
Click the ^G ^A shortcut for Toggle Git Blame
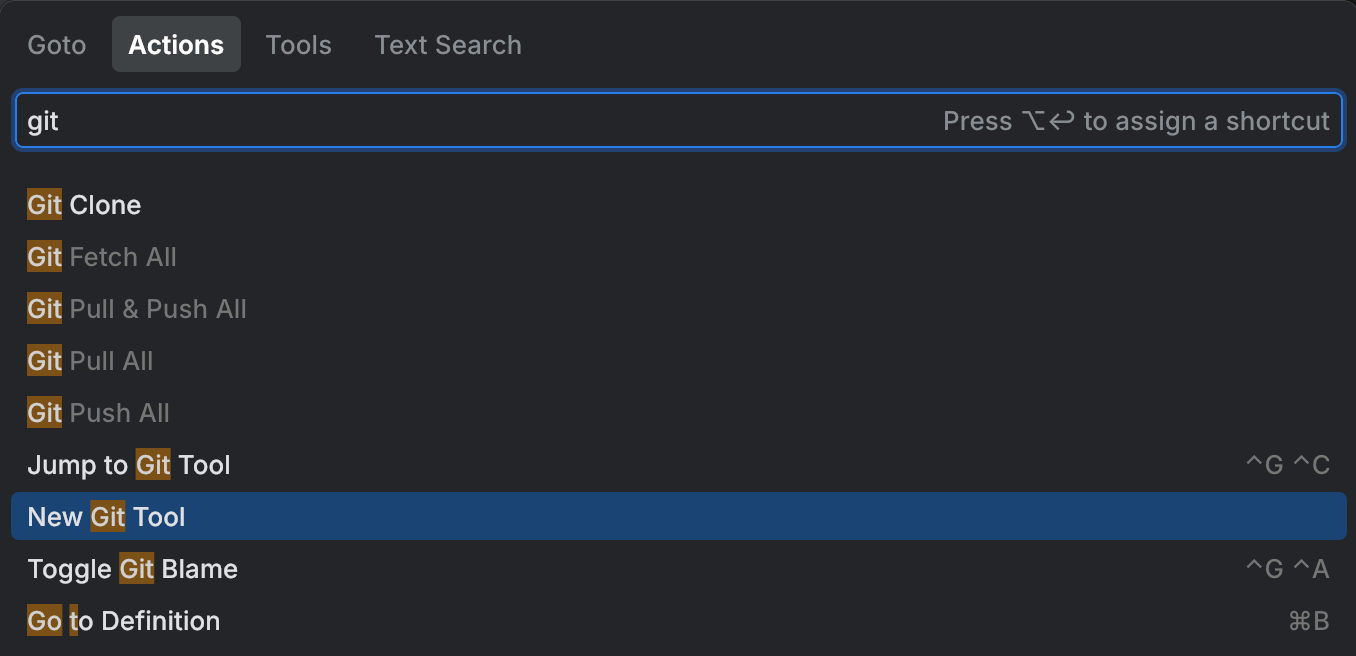pos(1287,568)
